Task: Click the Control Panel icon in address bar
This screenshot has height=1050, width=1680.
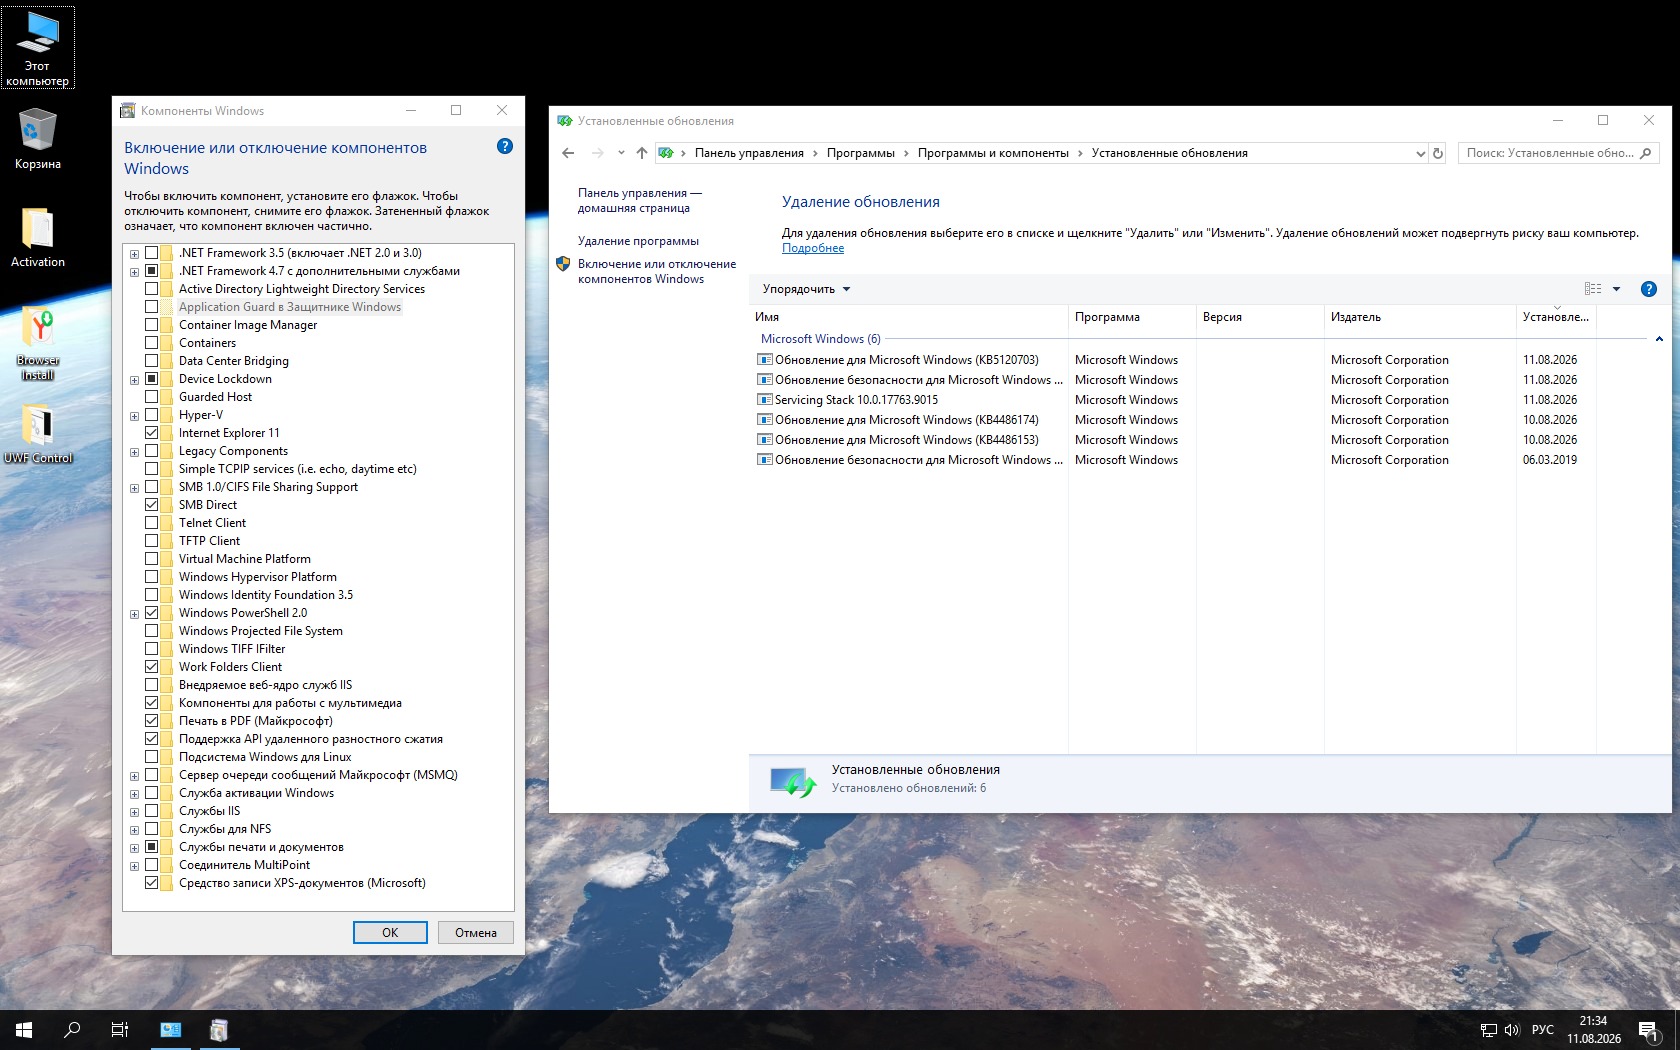Action: pos(666,153)
